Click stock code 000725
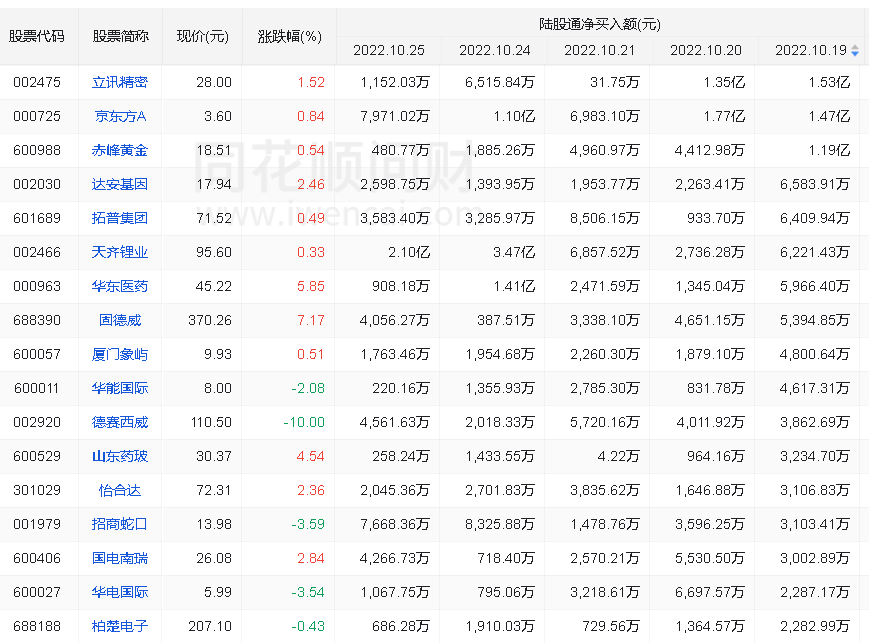This screenshot has height=643, width=869. coord(37,116)
